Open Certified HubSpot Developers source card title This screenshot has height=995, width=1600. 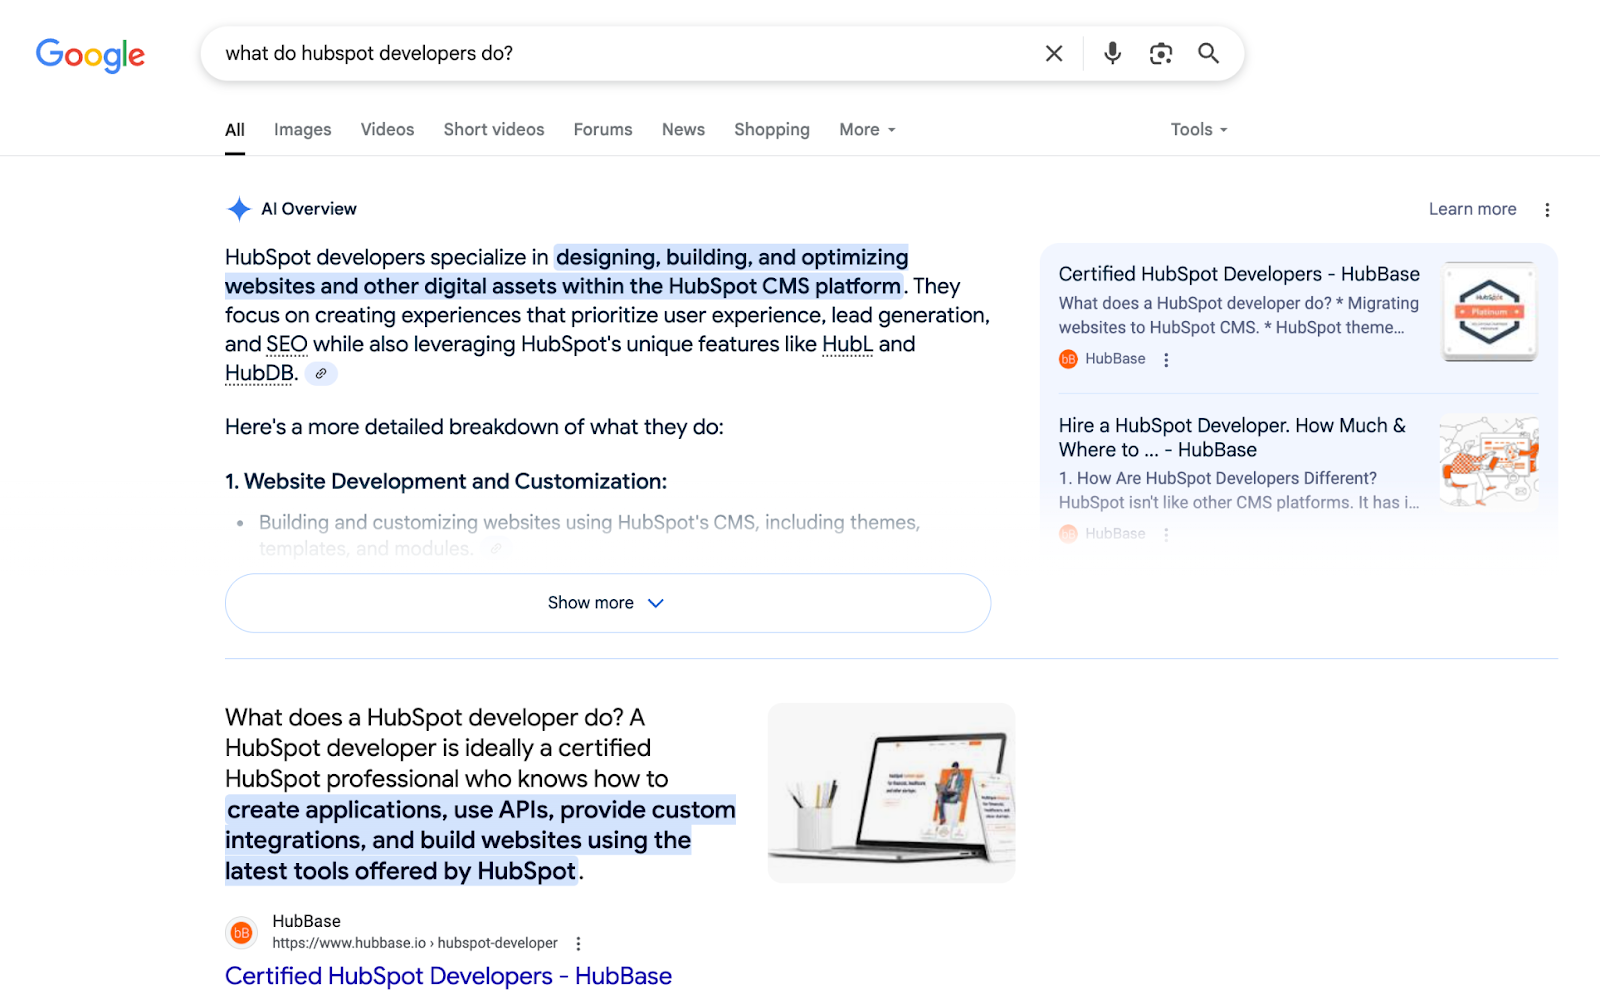(1239, 274)
